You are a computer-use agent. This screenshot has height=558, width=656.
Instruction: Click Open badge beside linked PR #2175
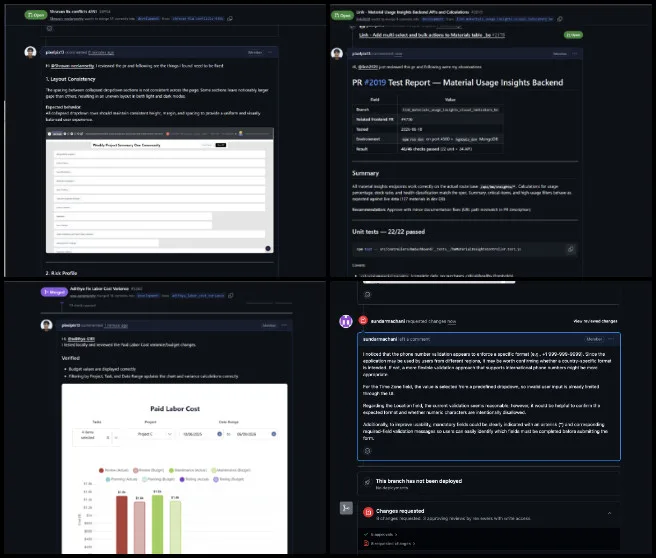point(573,35)
